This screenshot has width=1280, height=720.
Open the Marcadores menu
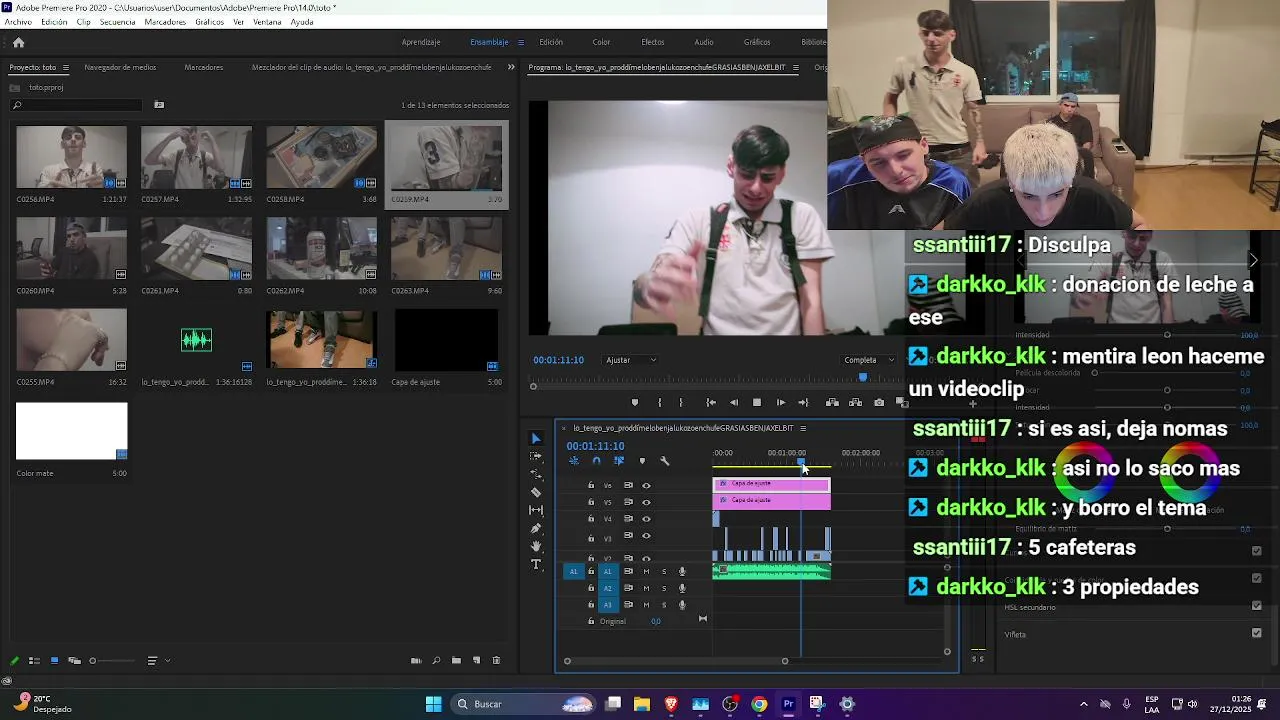pyautogui.click(x=165, y=22)
